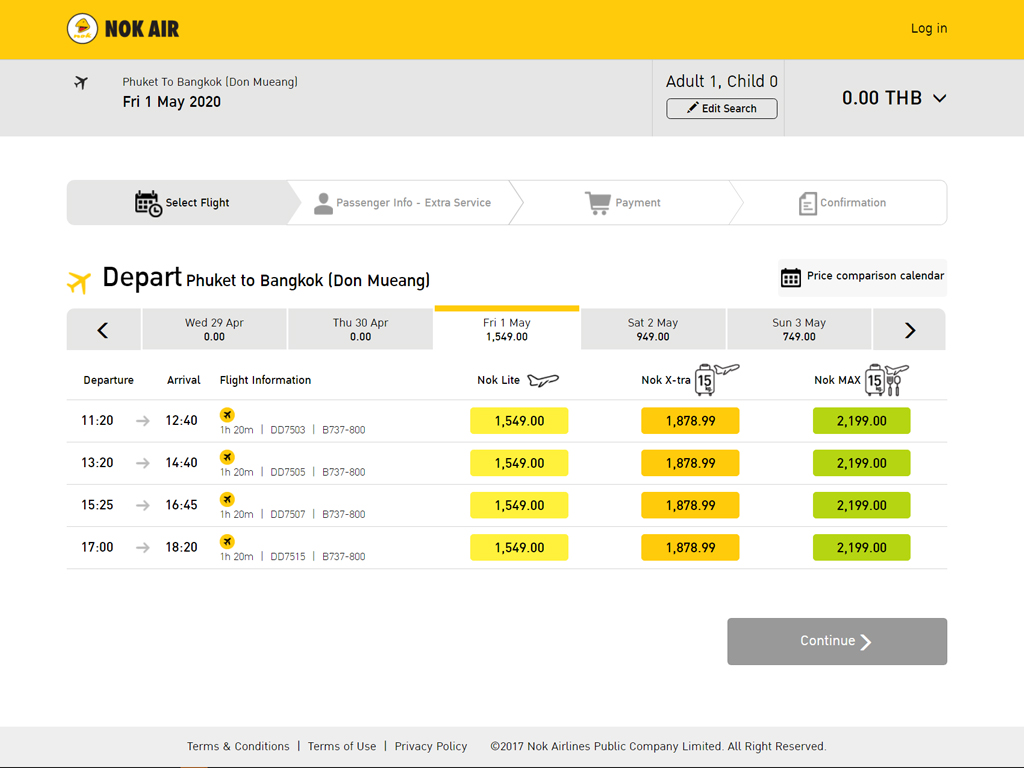
Task: Click the Passenger Info - Extra Service step label
Action: tap(413, 203)
